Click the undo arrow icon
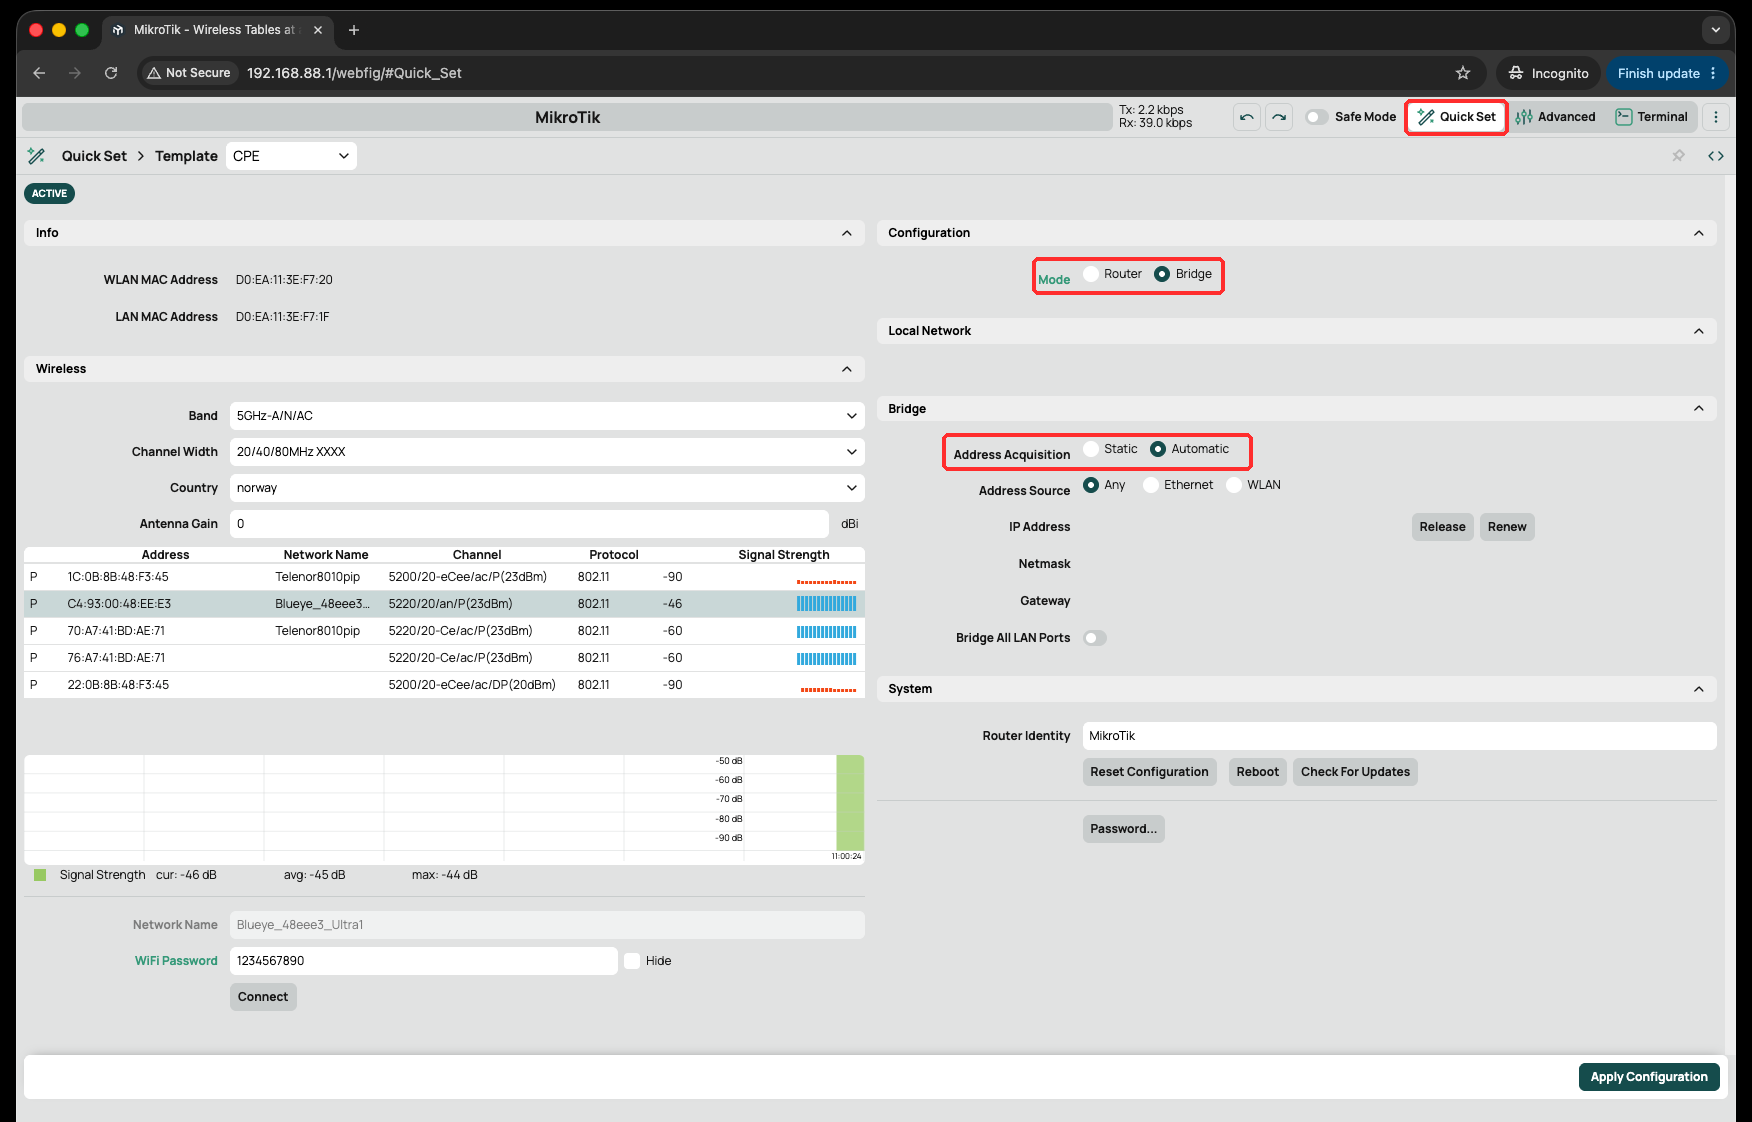 (1246, 117)
